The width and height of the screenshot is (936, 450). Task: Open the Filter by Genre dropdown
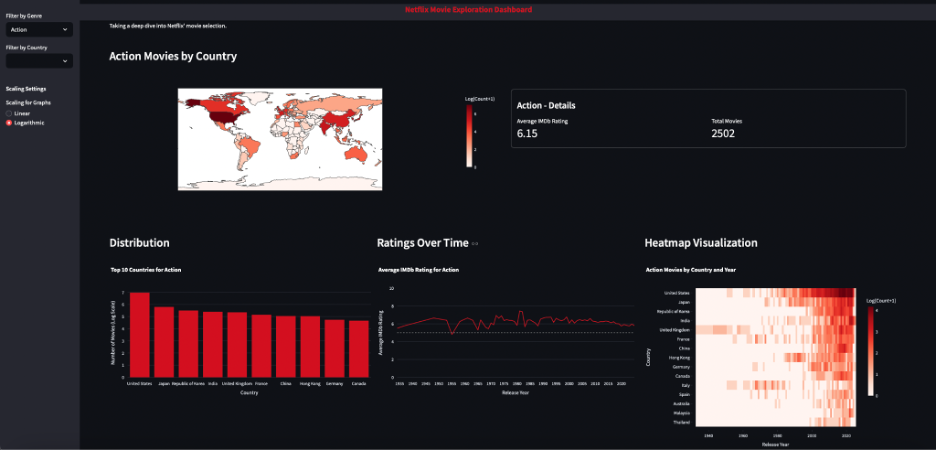pyautogui.click(x=39, y=29)
